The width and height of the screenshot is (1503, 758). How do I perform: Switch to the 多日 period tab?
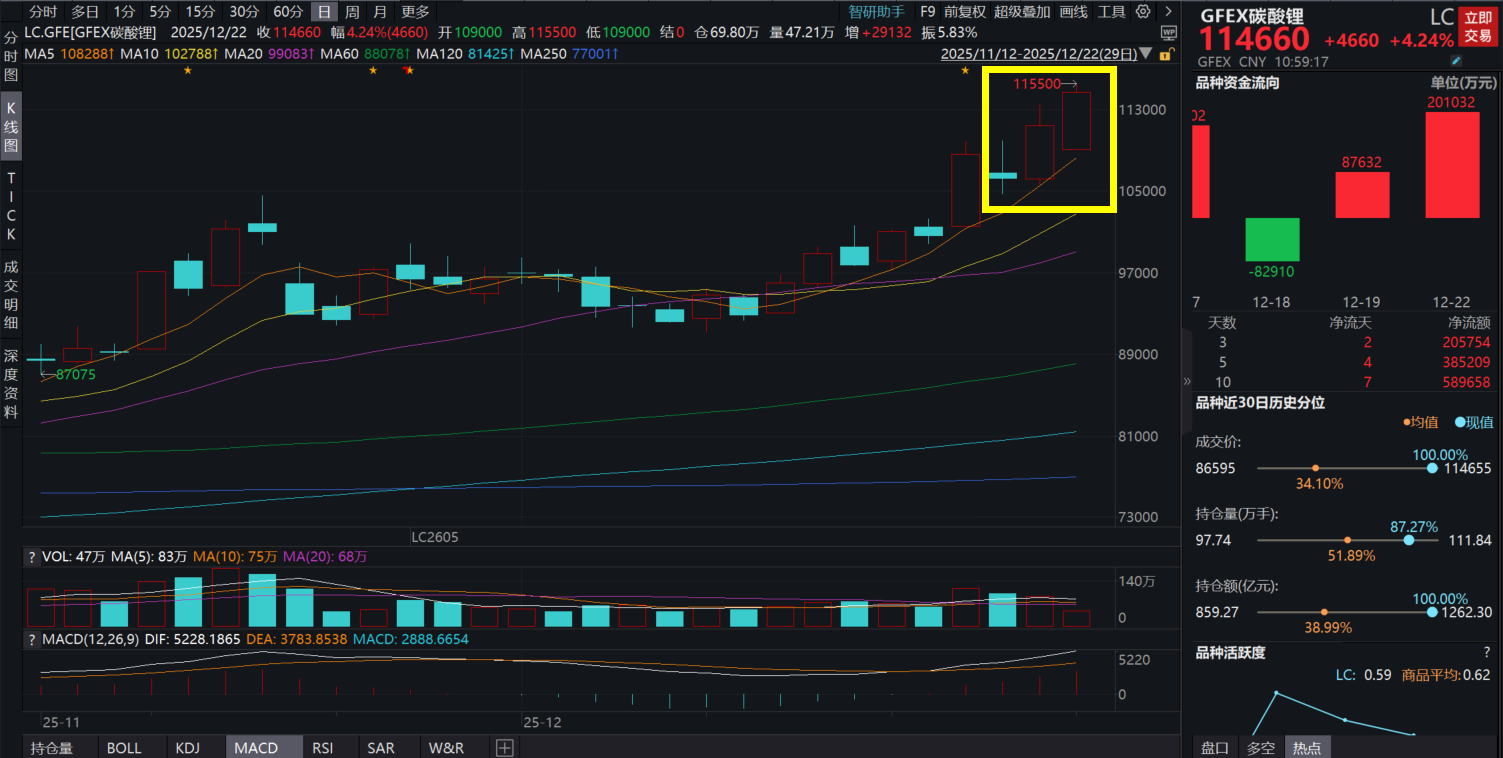tap(85, 12)
